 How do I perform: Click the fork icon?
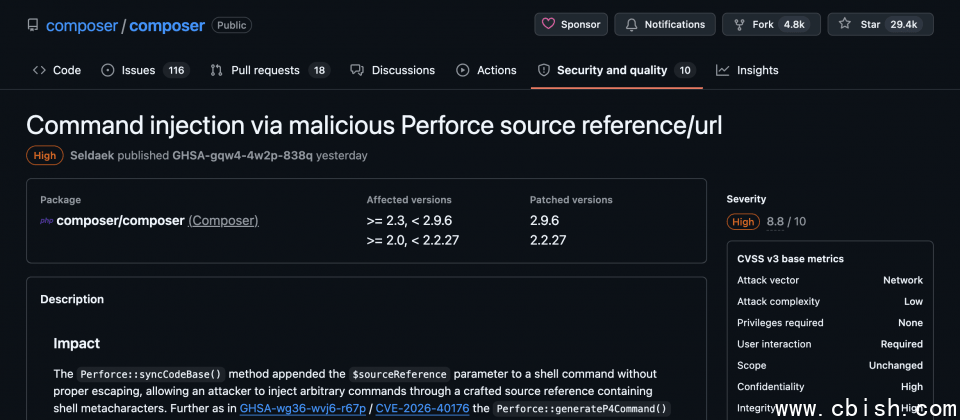(x=739, y=25)
